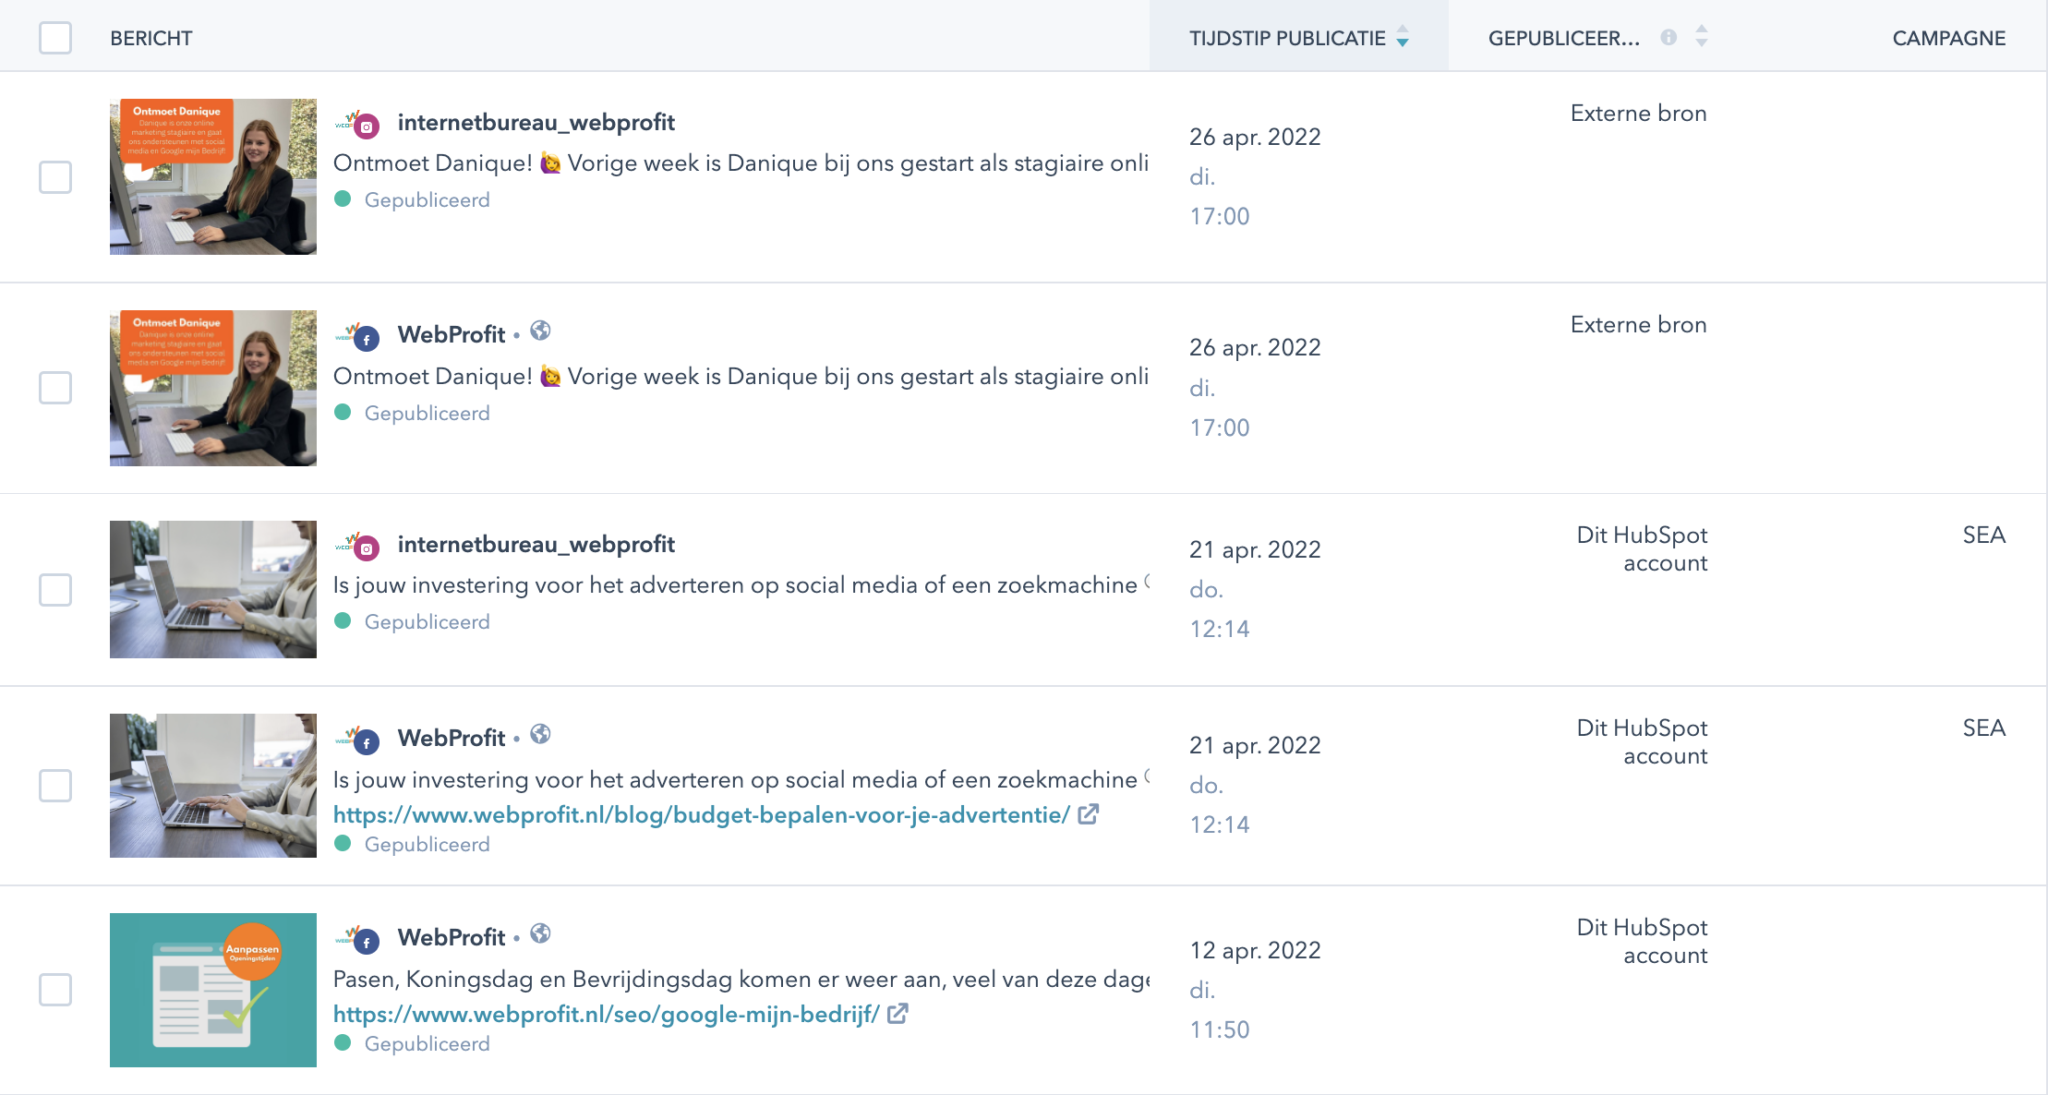
Task: Open info icon next to Gepubliceer… header
Action: pyautogui.click(x=1668, y=37)
